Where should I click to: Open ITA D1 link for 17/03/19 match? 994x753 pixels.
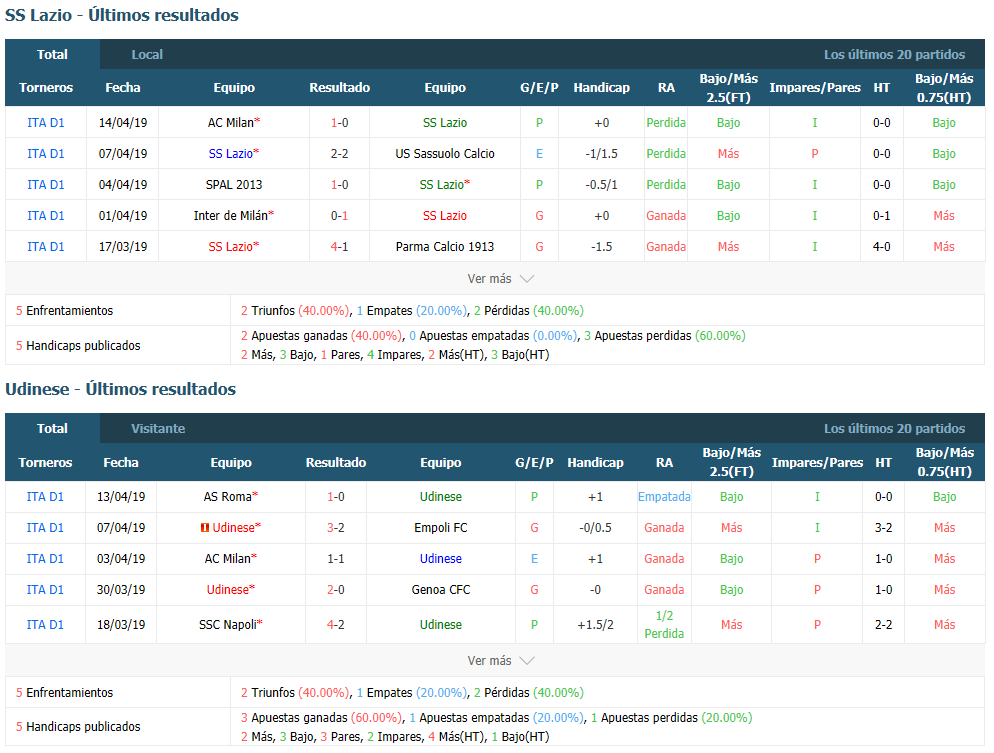(46, 247)
